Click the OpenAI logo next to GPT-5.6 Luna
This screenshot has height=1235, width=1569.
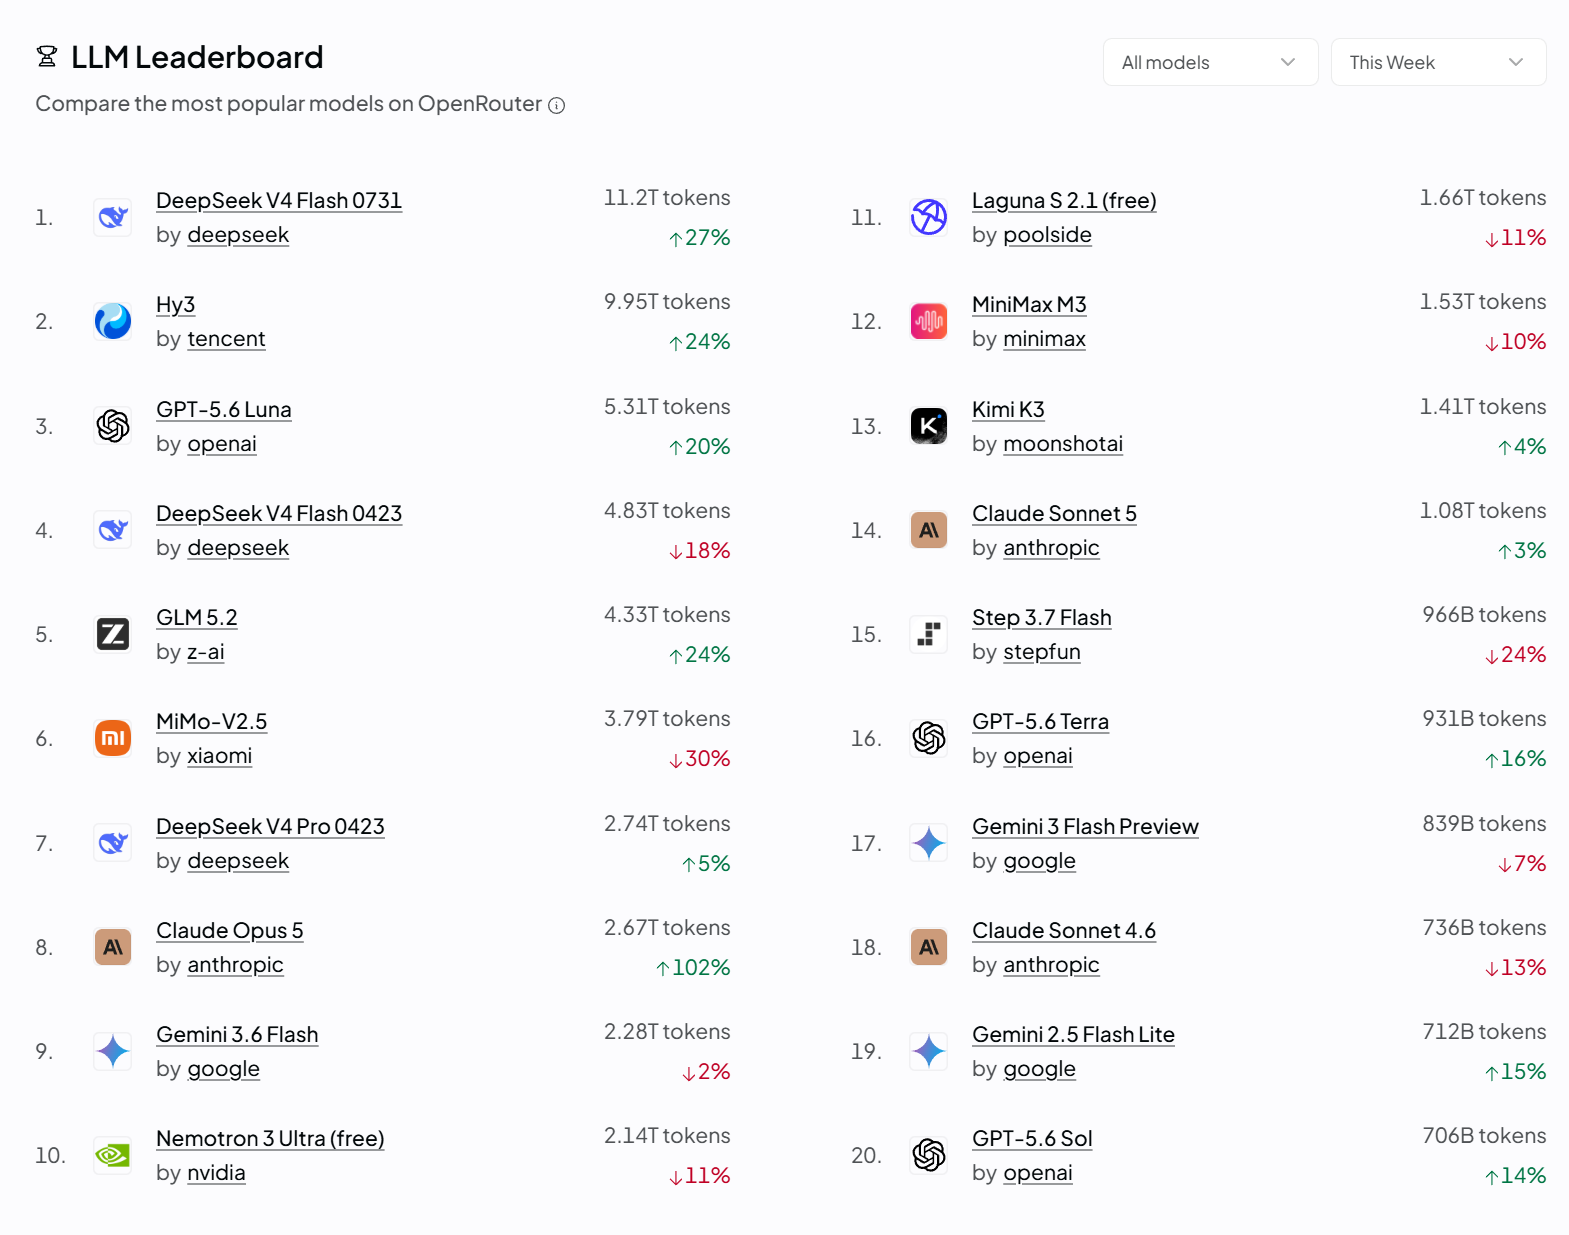coord(113,426)
